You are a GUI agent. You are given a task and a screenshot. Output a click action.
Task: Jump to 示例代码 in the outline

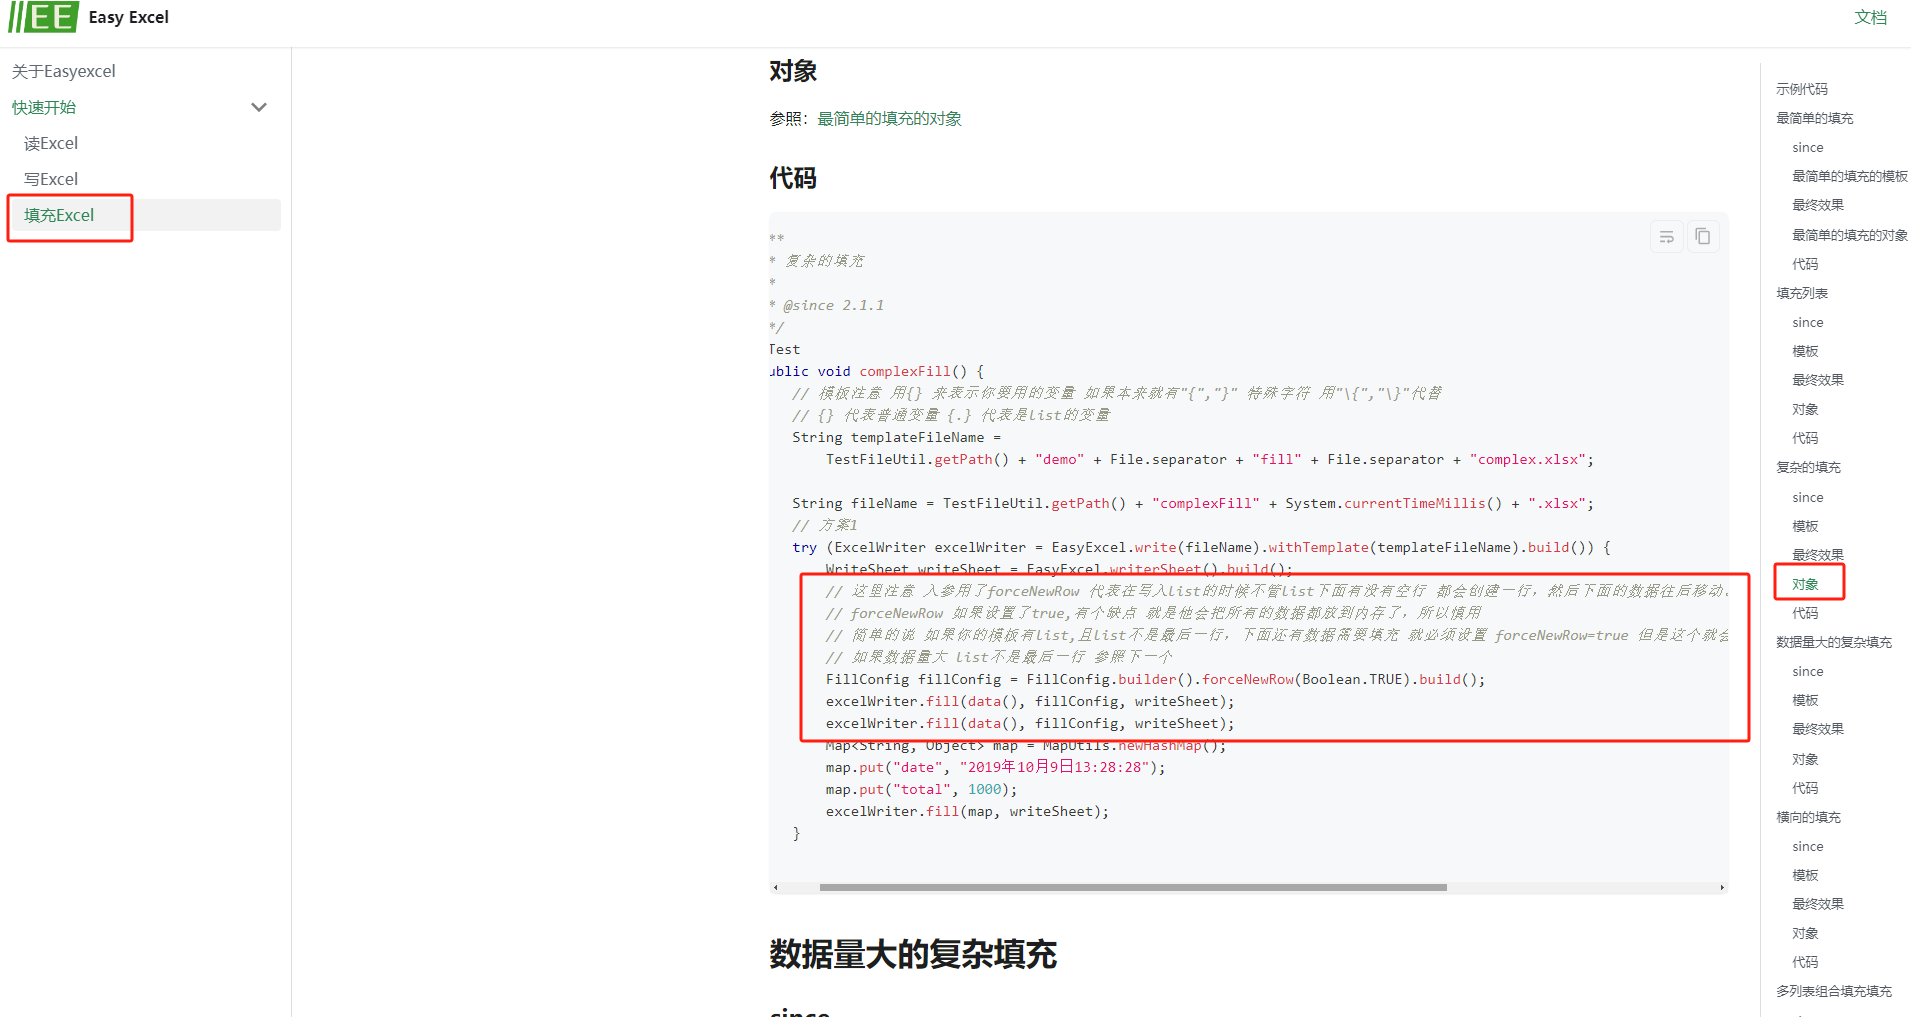click(x=1801, y=89)
